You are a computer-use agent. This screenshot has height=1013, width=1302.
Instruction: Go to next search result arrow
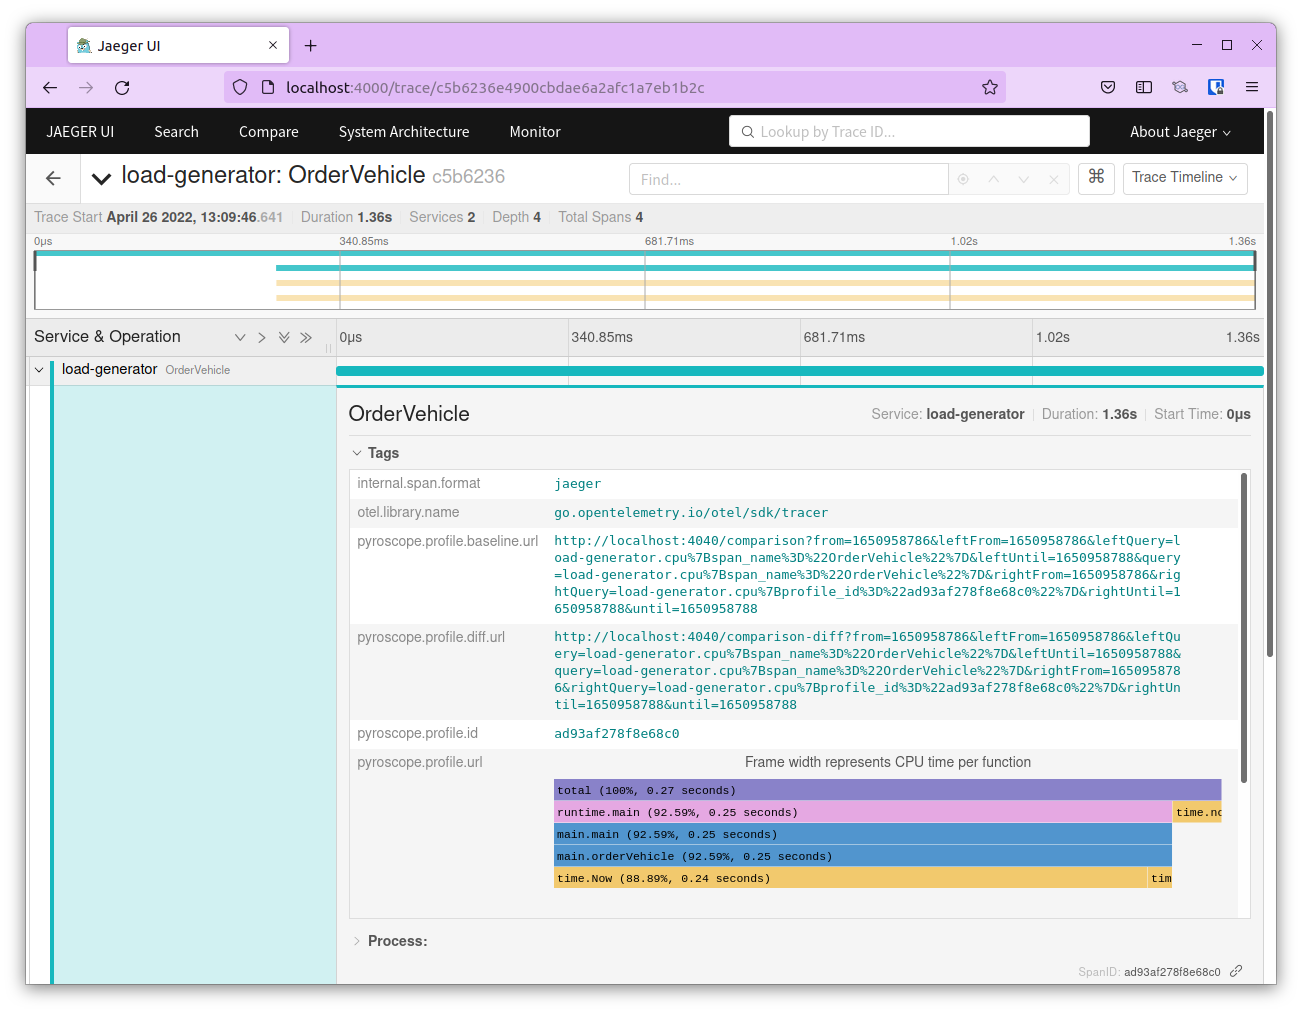[x=1023, y=179]
